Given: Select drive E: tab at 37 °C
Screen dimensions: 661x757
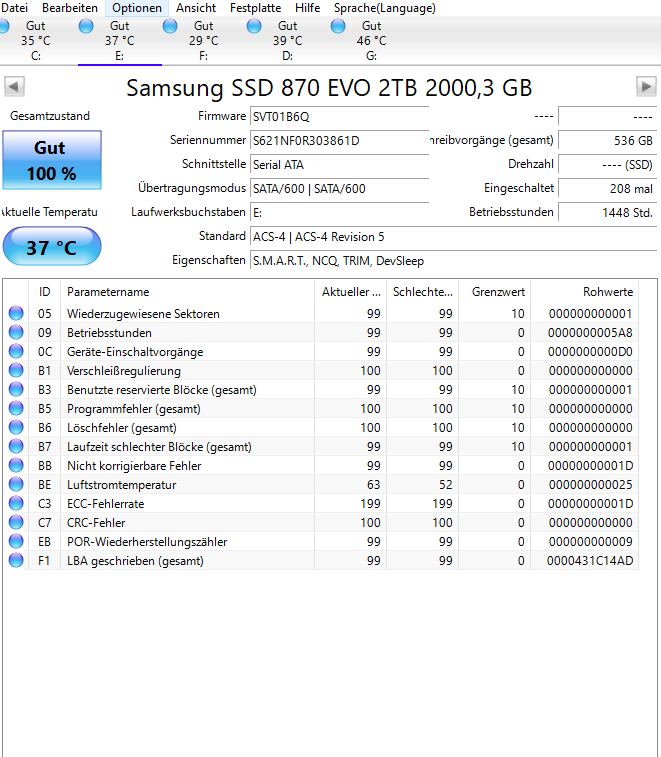Looking at the screenshot, I should click(120, 41).
